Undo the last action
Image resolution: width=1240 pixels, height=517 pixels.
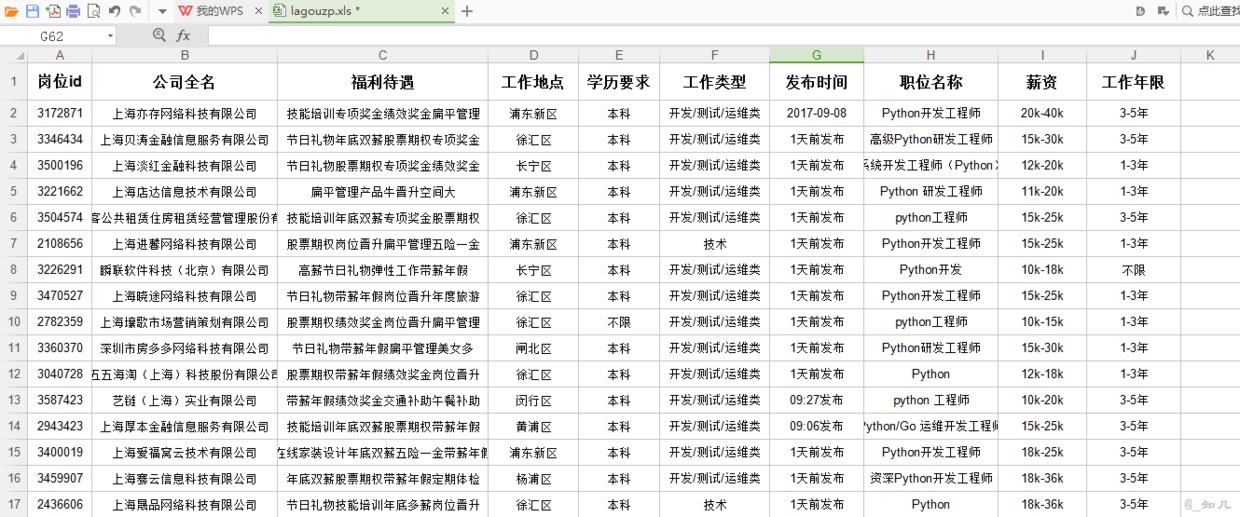(114, 11)
